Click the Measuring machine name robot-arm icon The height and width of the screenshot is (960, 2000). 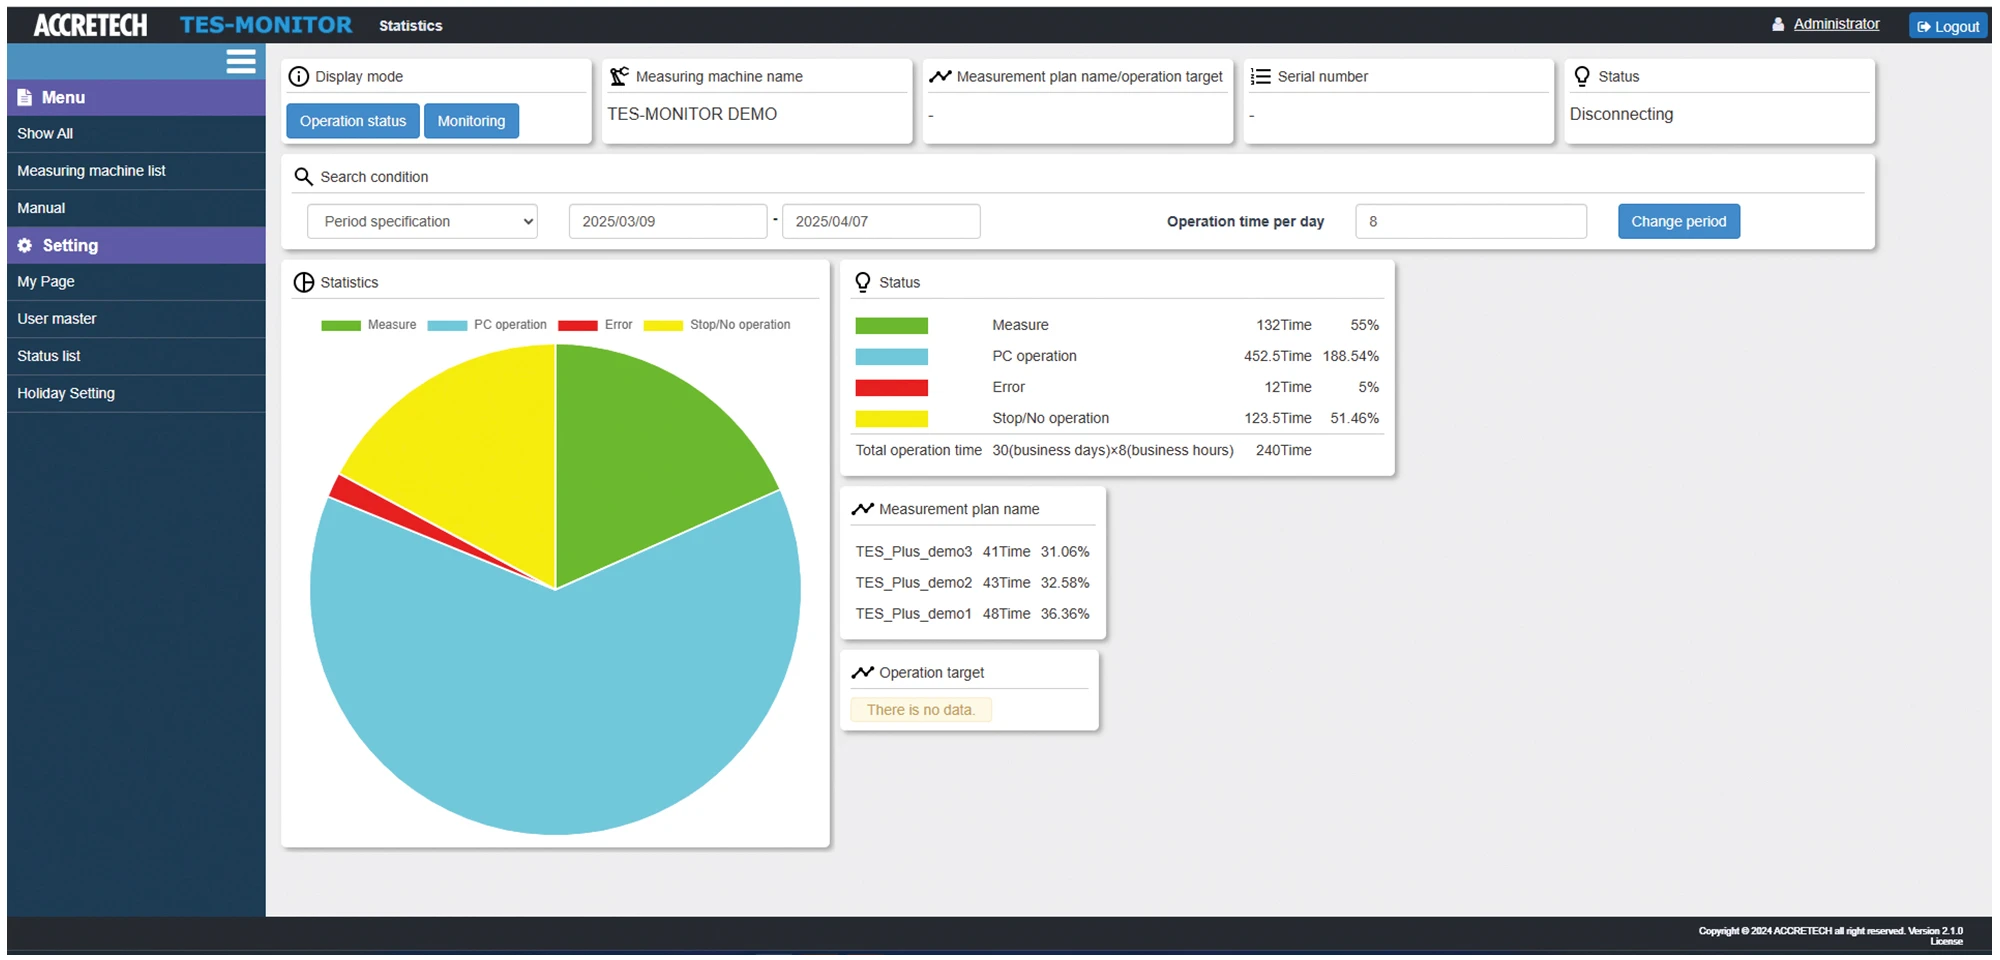[x=620, y=76]
